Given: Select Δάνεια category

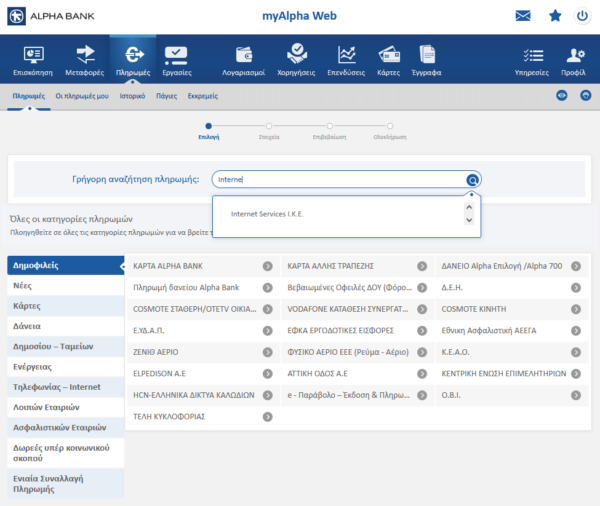Looking at the screenshot, I should 66,326.
